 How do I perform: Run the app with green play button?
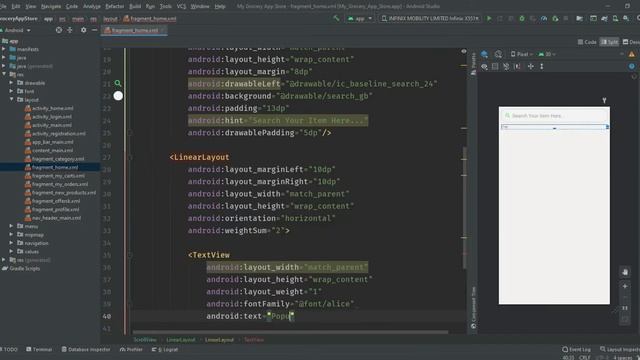coord(489,18)
